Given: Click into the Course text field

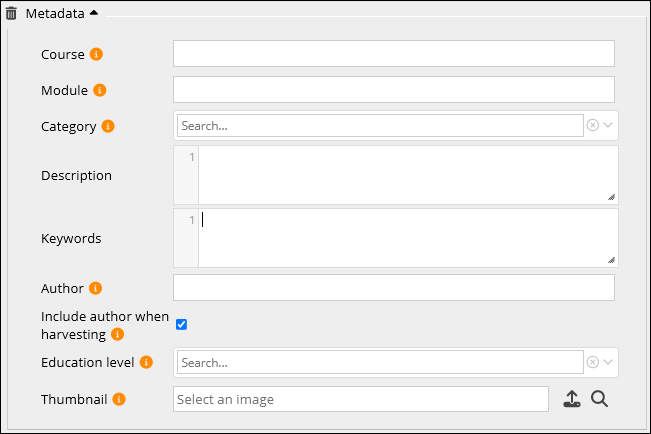Looking at the screenshot, I should click(393, 54).
